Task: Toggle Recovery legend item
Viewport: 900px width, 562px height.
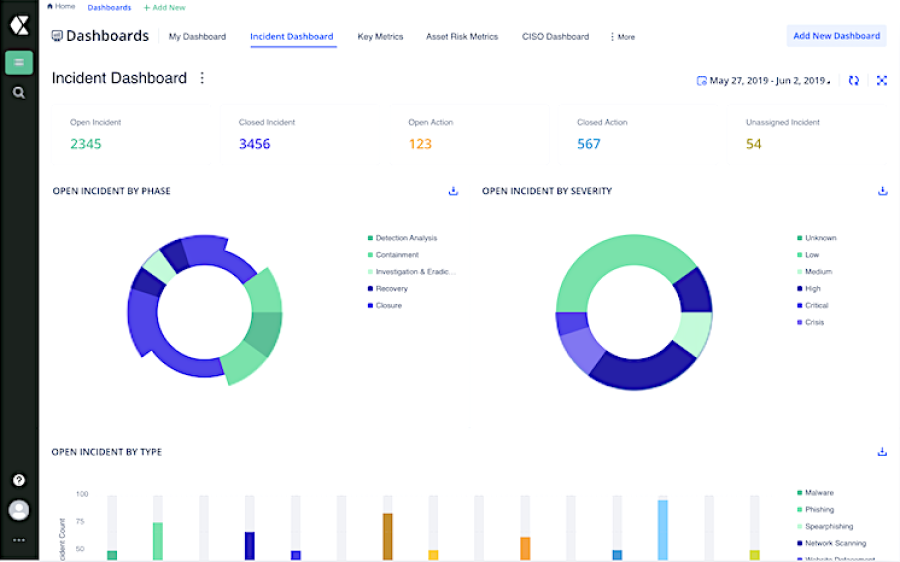Action: click(x=387, y=289)
